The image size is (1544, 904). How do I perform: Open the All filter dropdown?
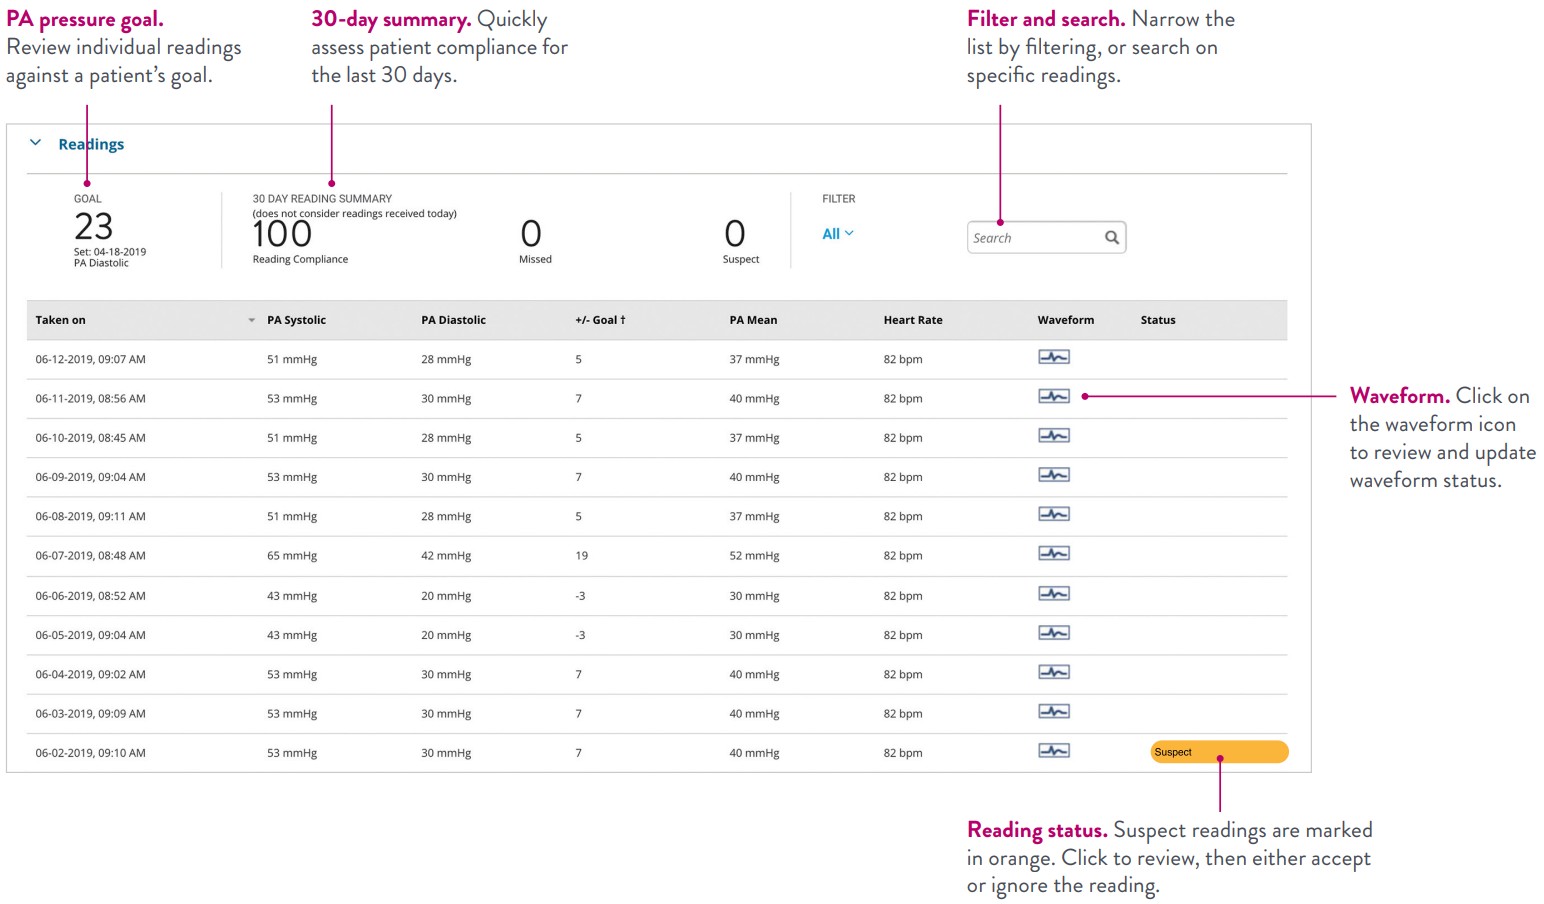click(837, 234)
